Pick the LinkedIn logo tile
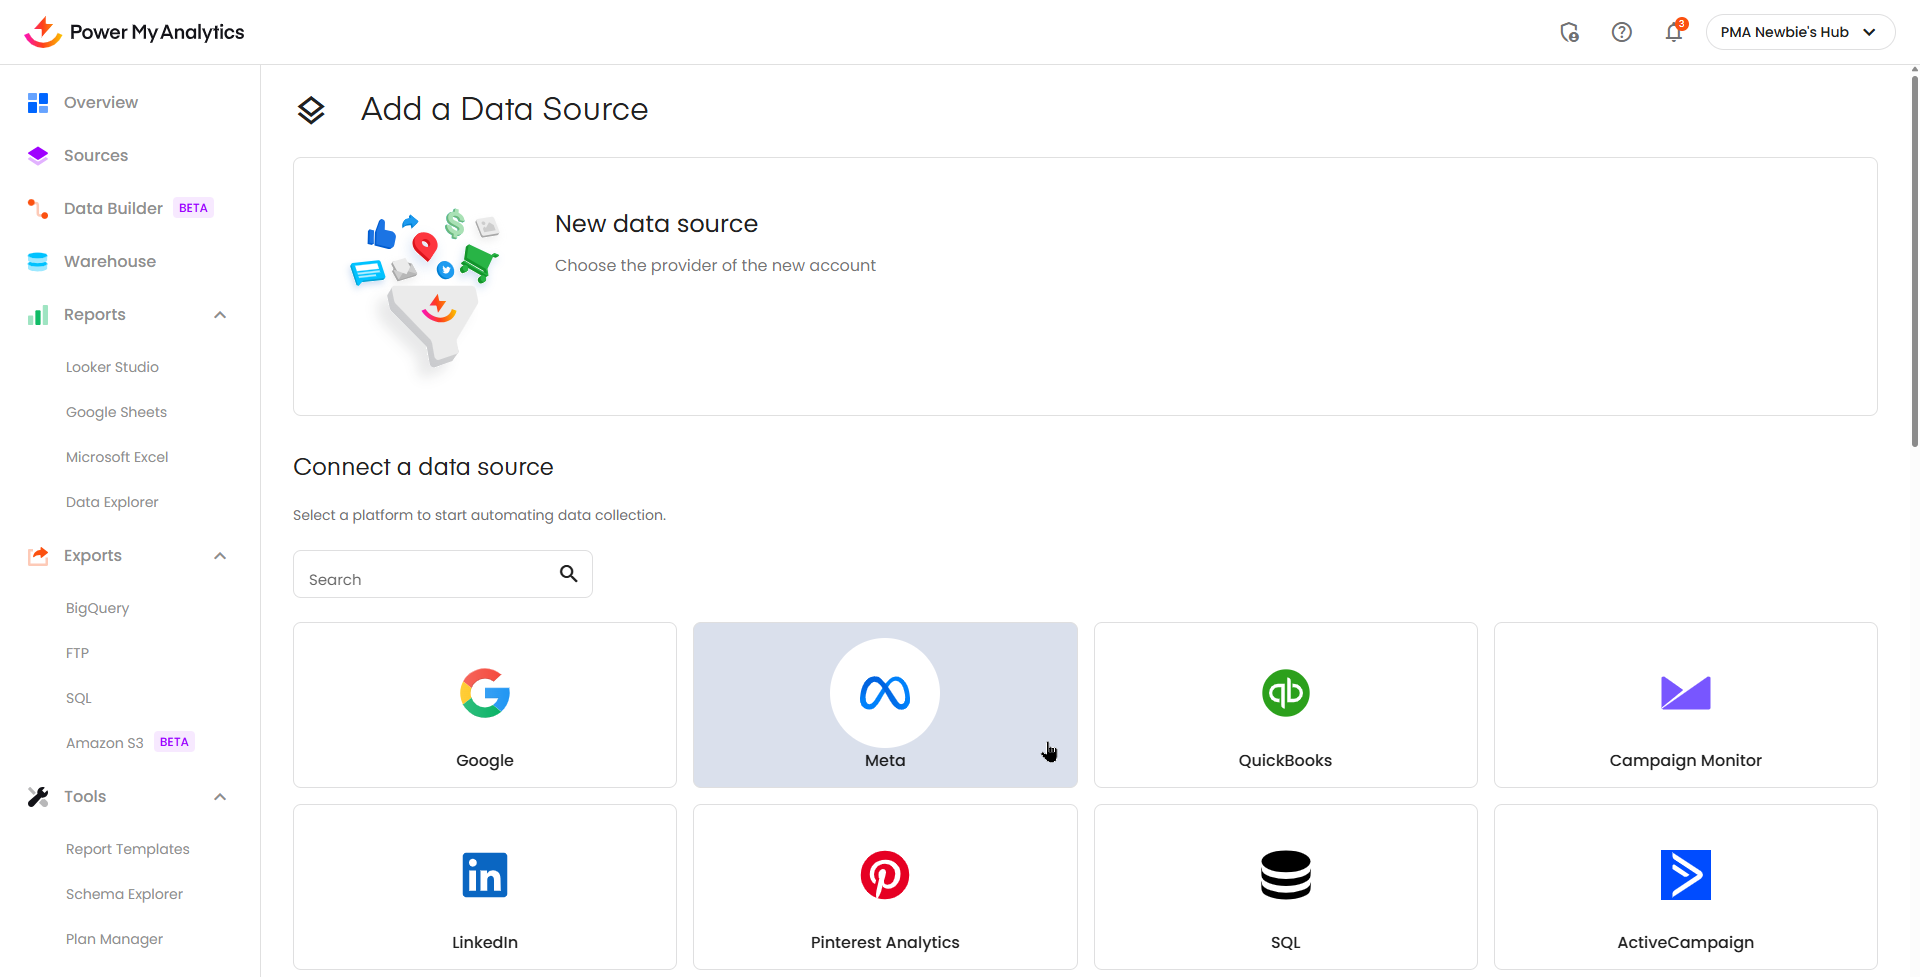Screen dimensions: 1920x977 pyautogui.click(x=485, y=875)
